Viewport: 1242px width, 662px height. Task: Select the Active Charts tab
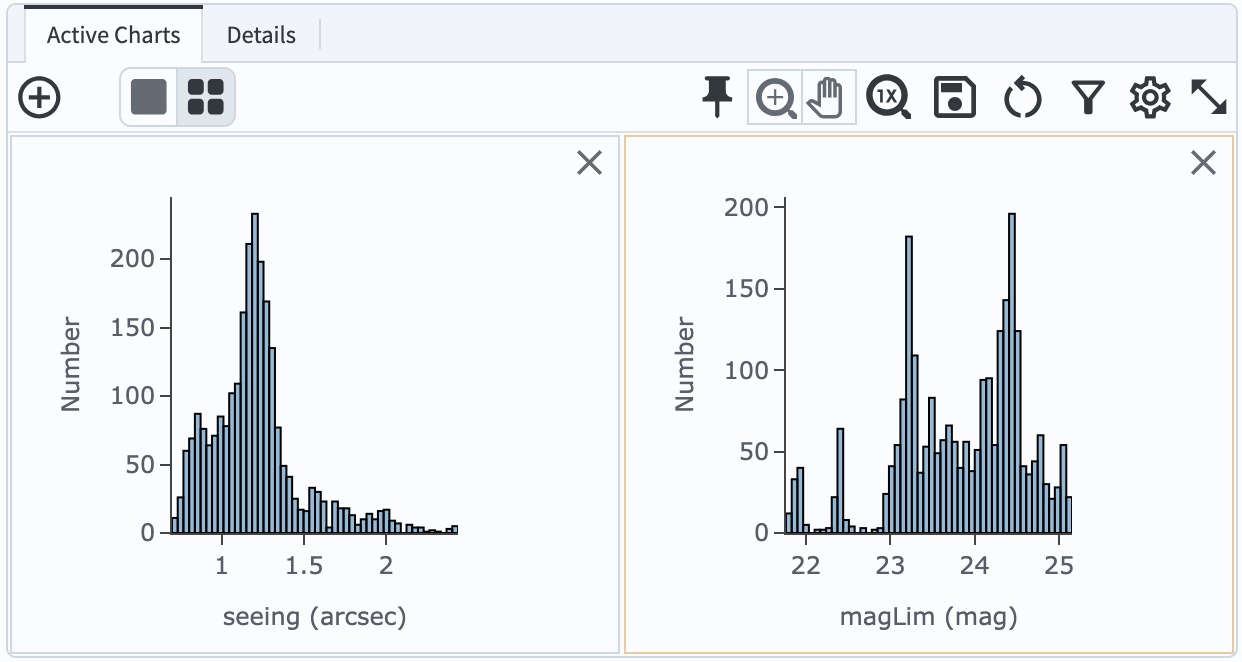[112, 34]
